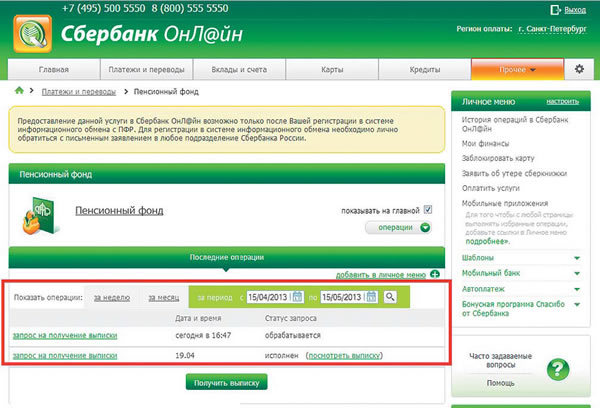Click the Дата и время column header
The height and width of the screenshot is (408, 600).
pyautogui.click(x=198, y=318)
